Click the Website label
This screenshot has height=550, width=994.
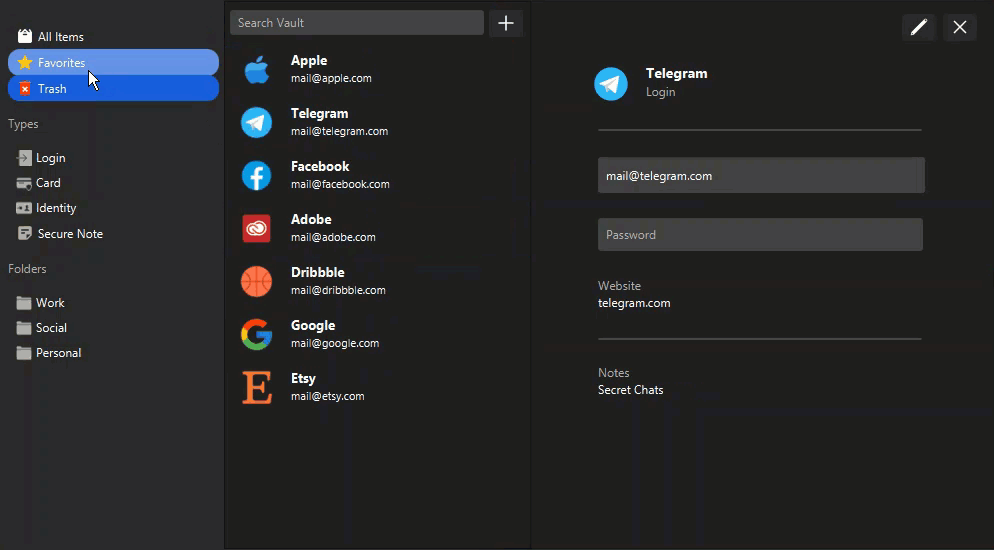(x=619, y=286)
